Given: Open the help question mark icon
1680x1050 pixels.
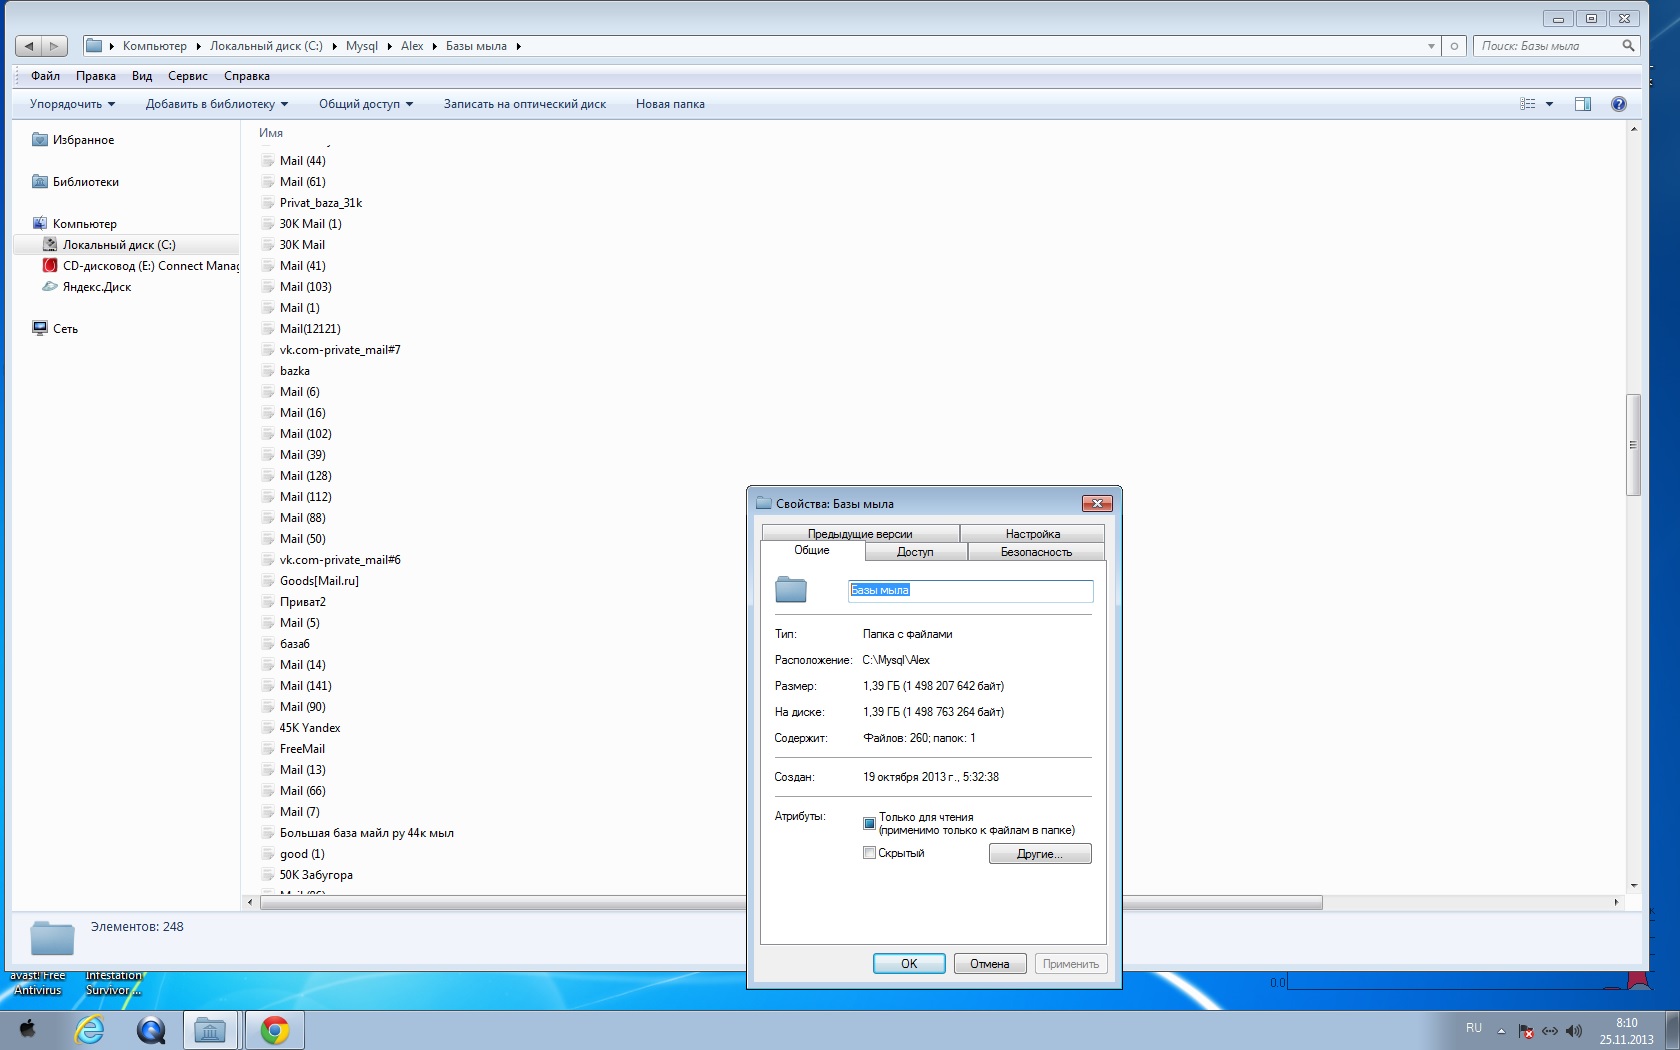Looking at the screenshot, I should coord(1619,104).
